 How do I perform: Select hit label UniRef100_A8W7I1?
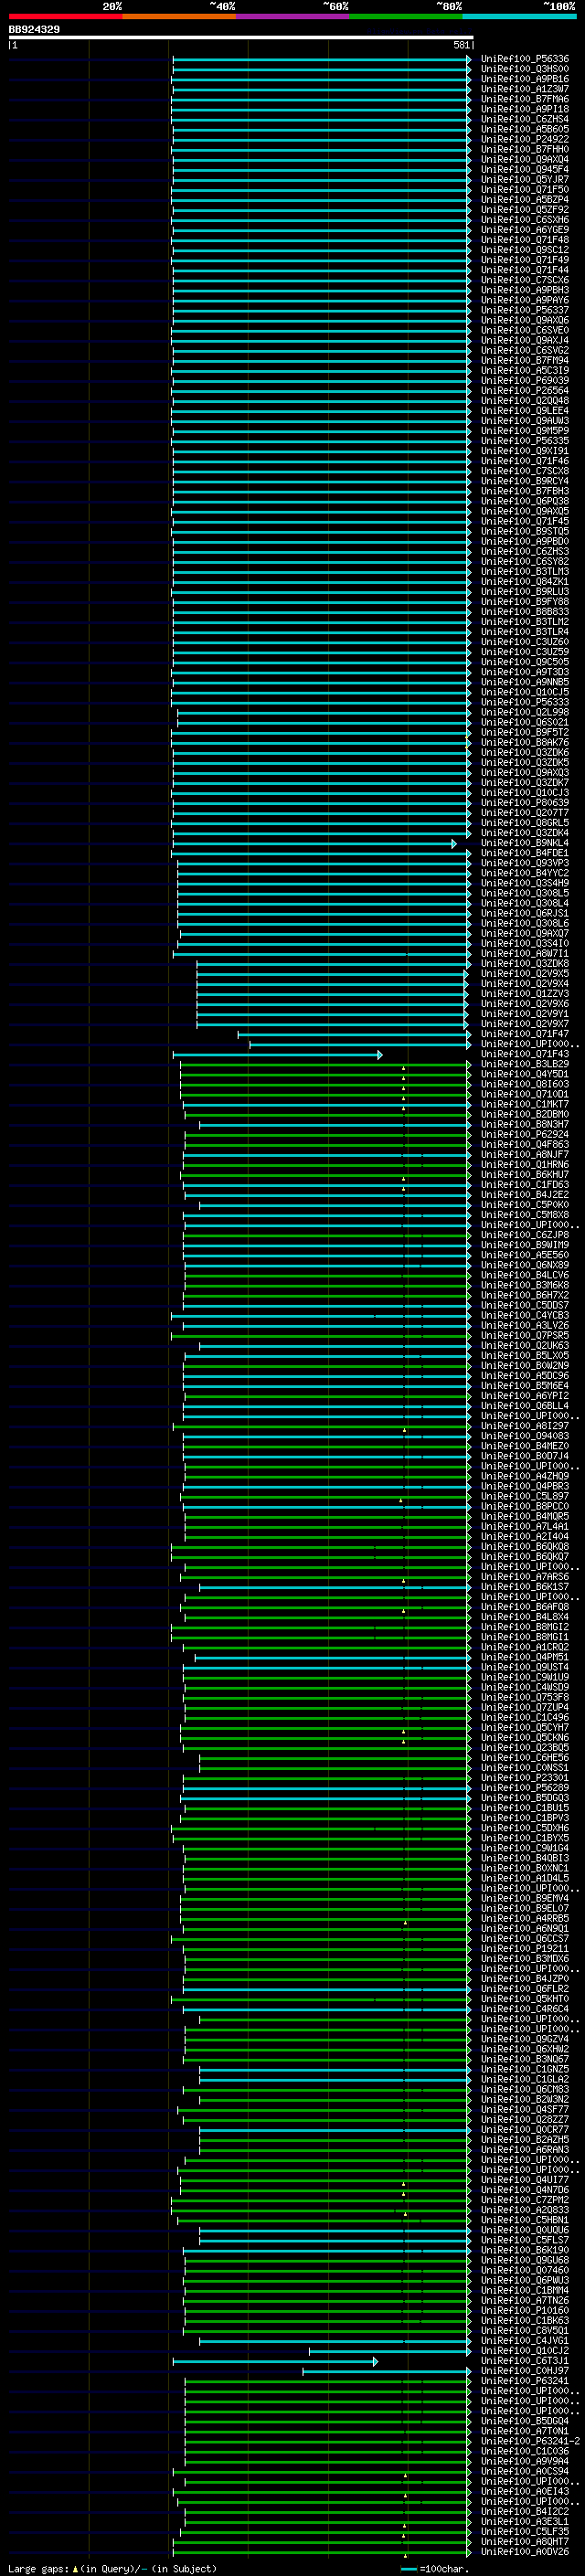pyautogui.click(x=525, y=954)
